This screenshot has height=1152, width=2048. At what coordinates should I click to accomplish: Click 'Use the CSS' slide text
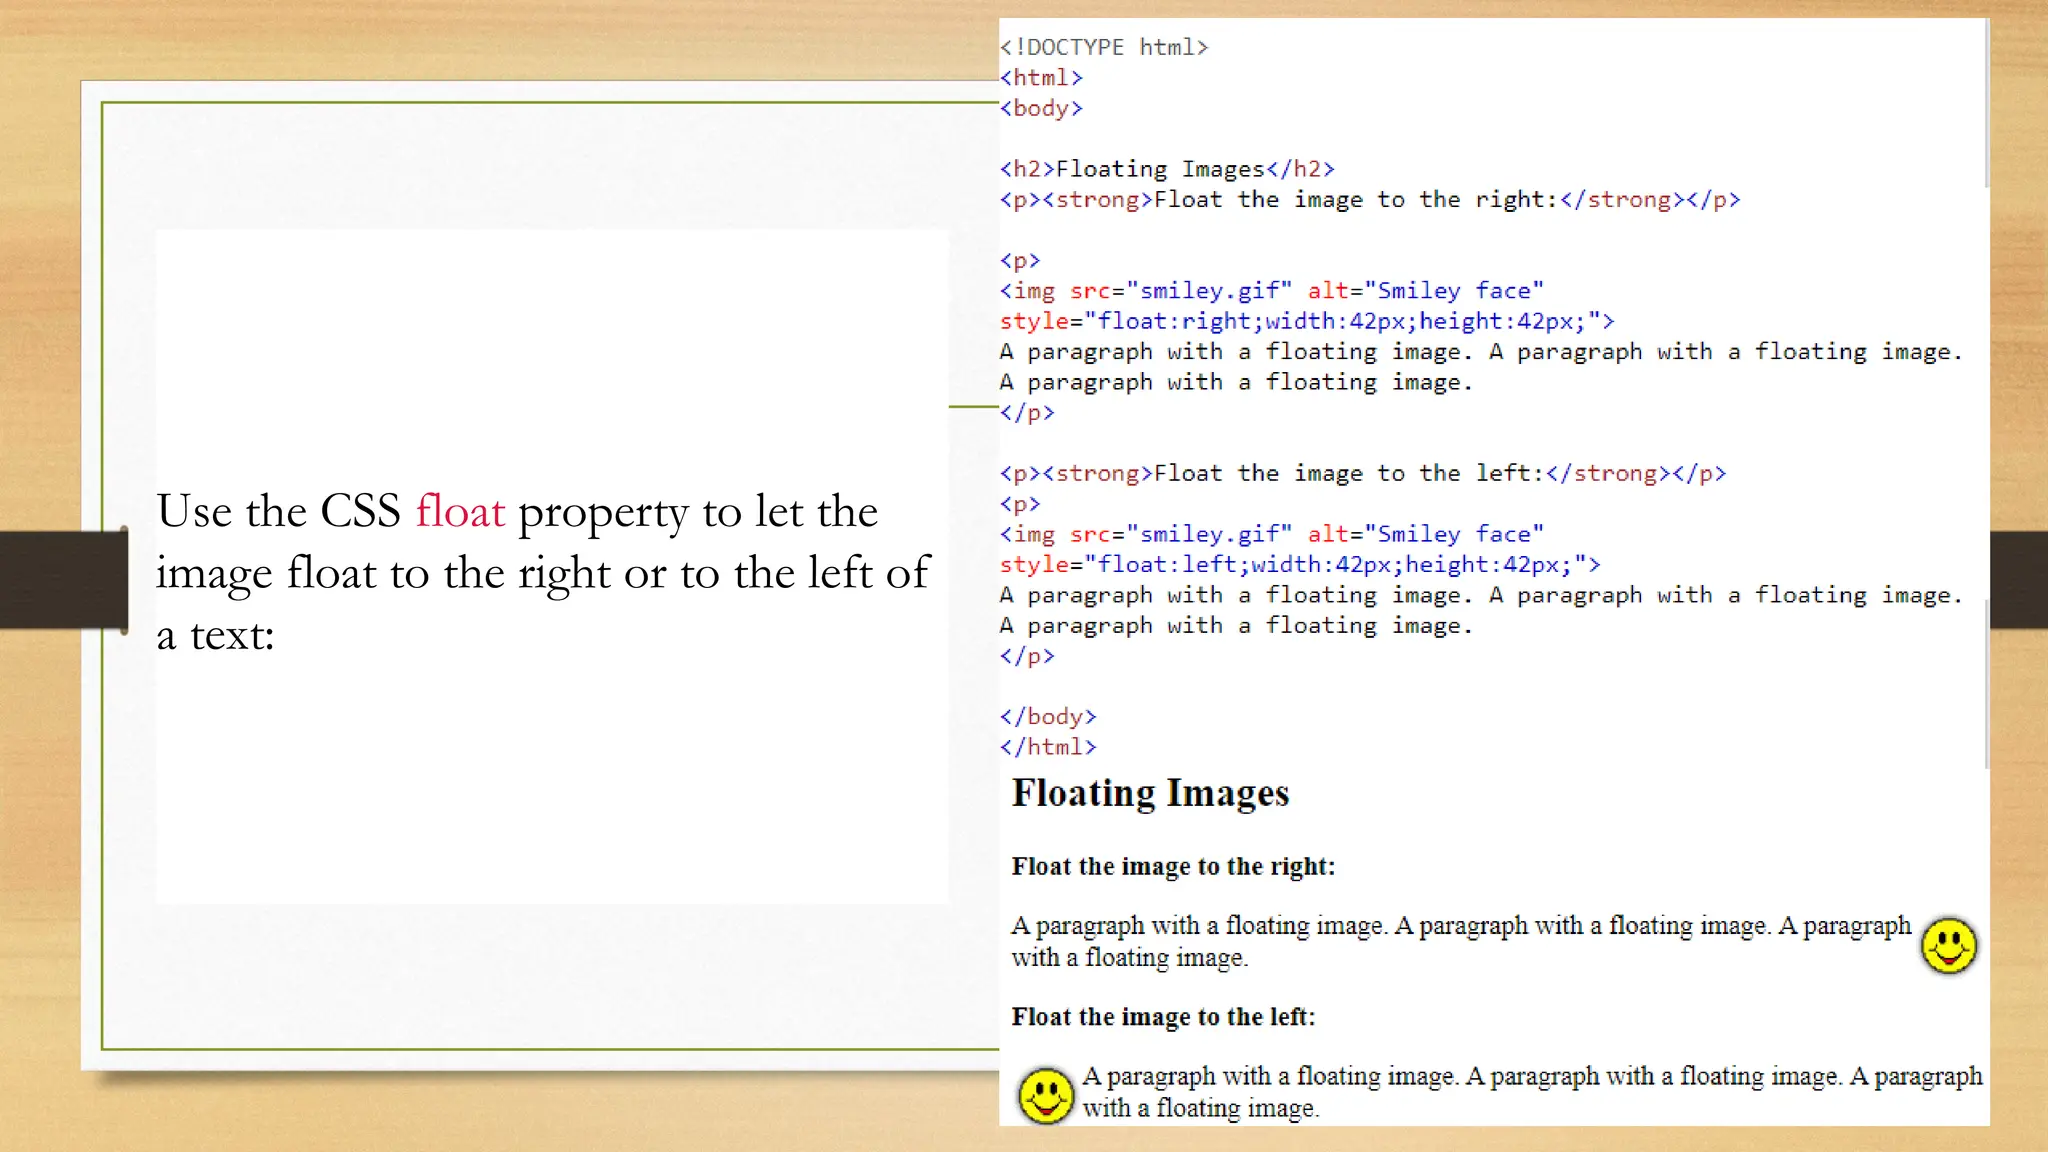pyautogui.click(x=278, y=511)
